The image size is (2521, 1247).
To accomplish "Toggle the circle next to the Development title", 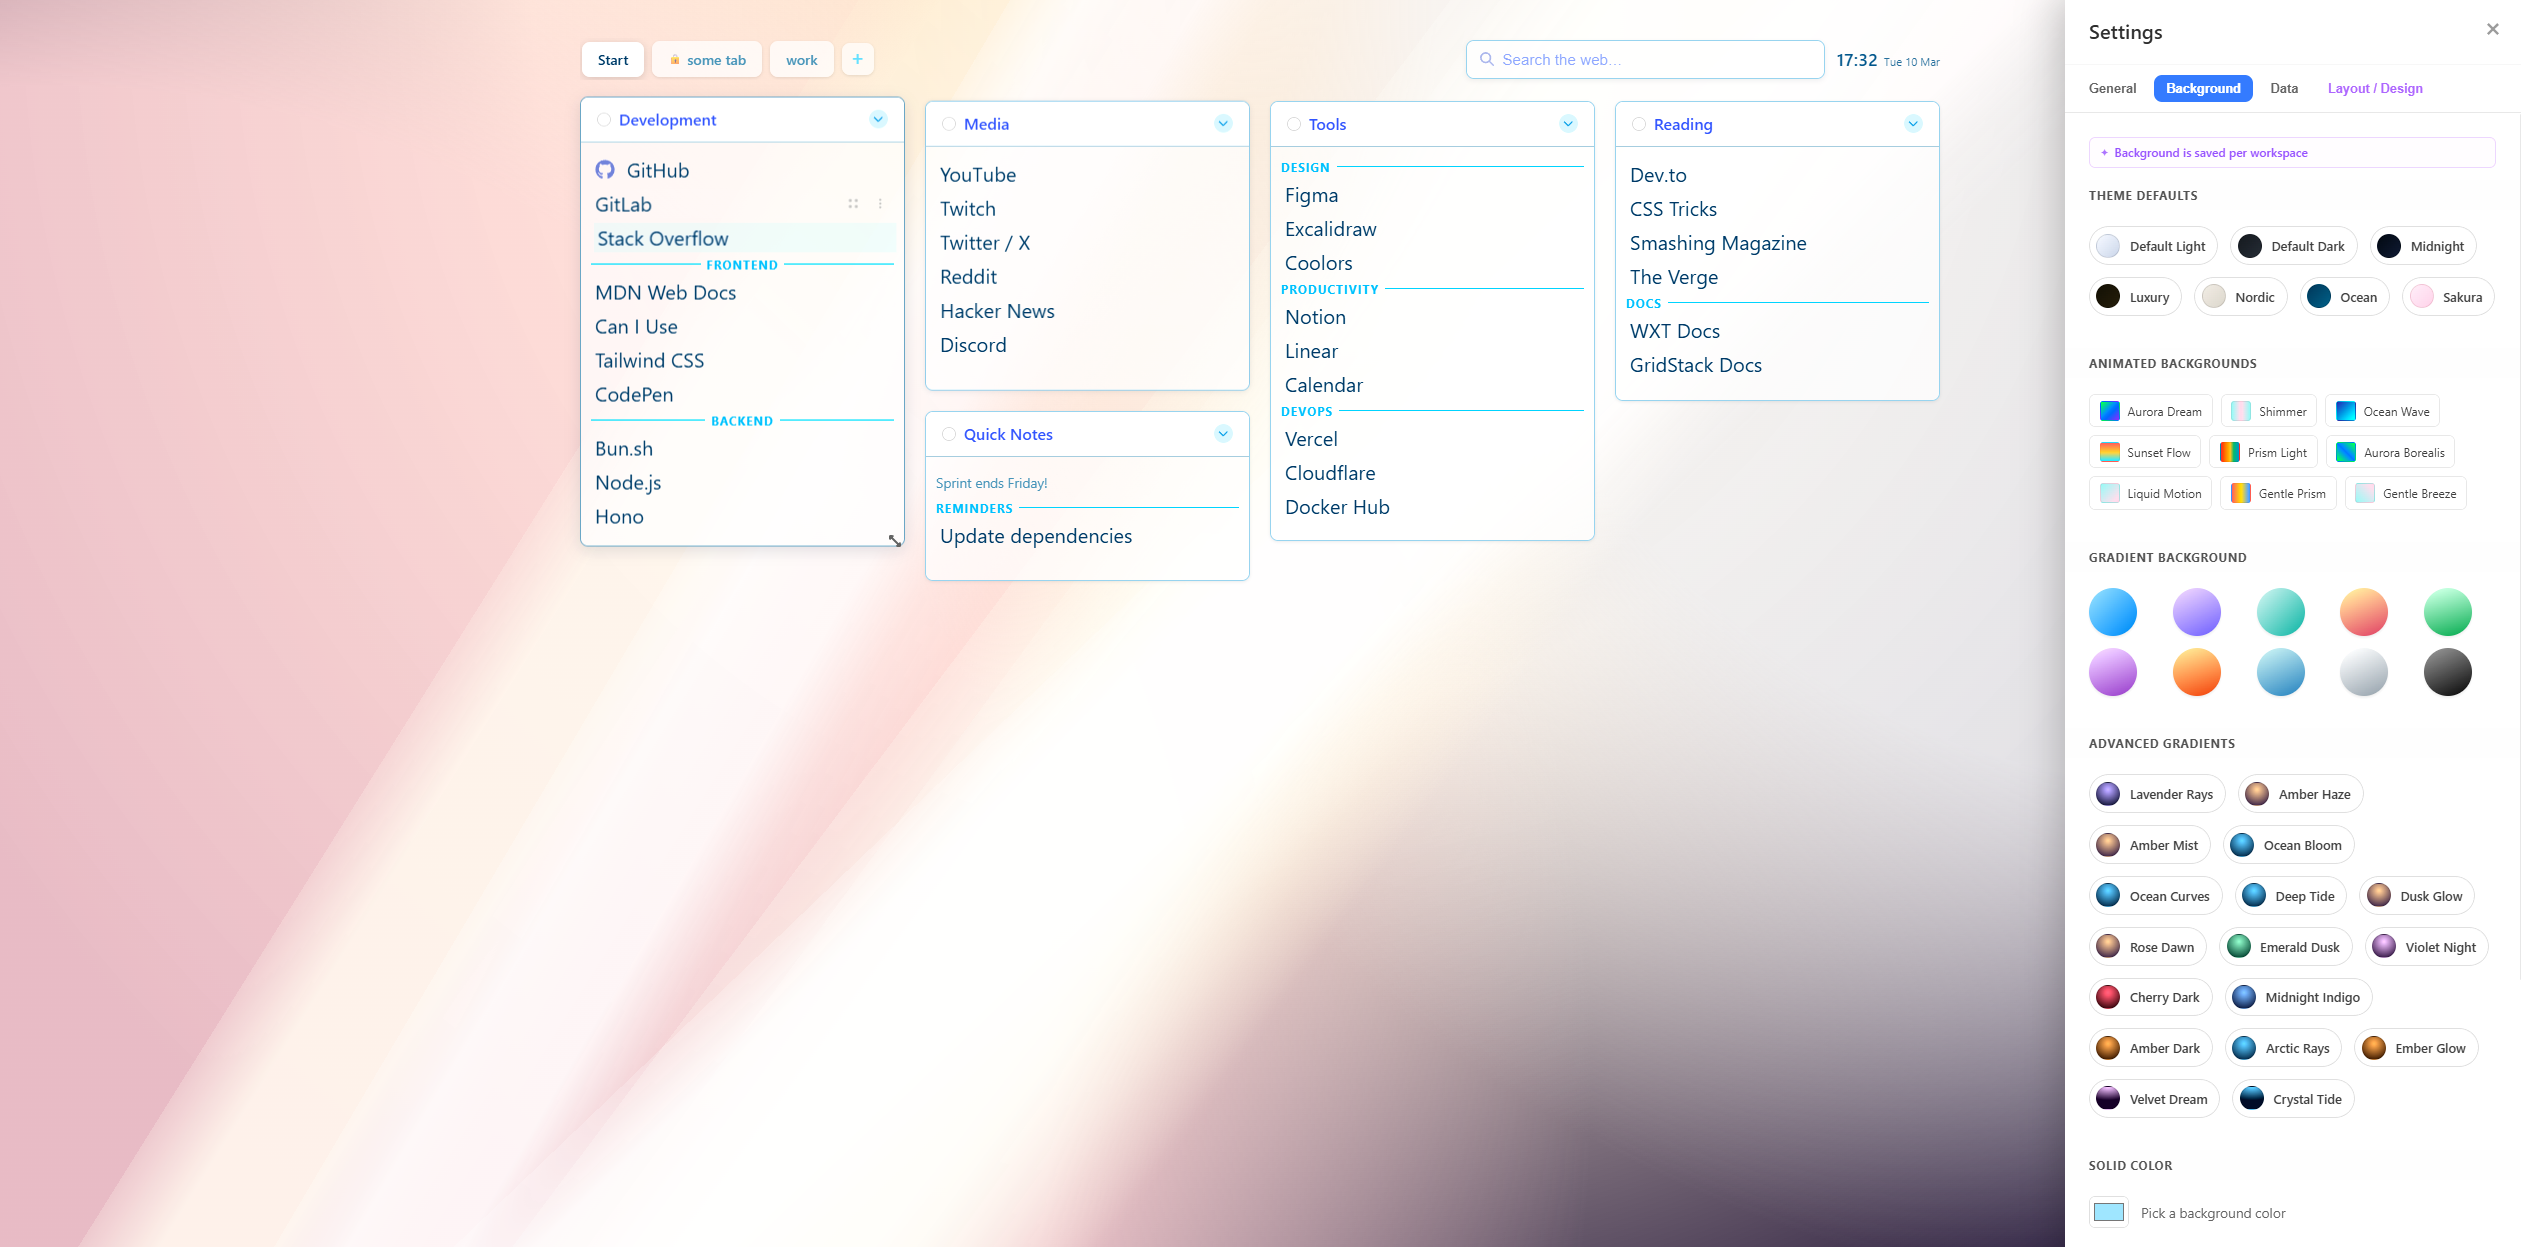I will 604,119.
